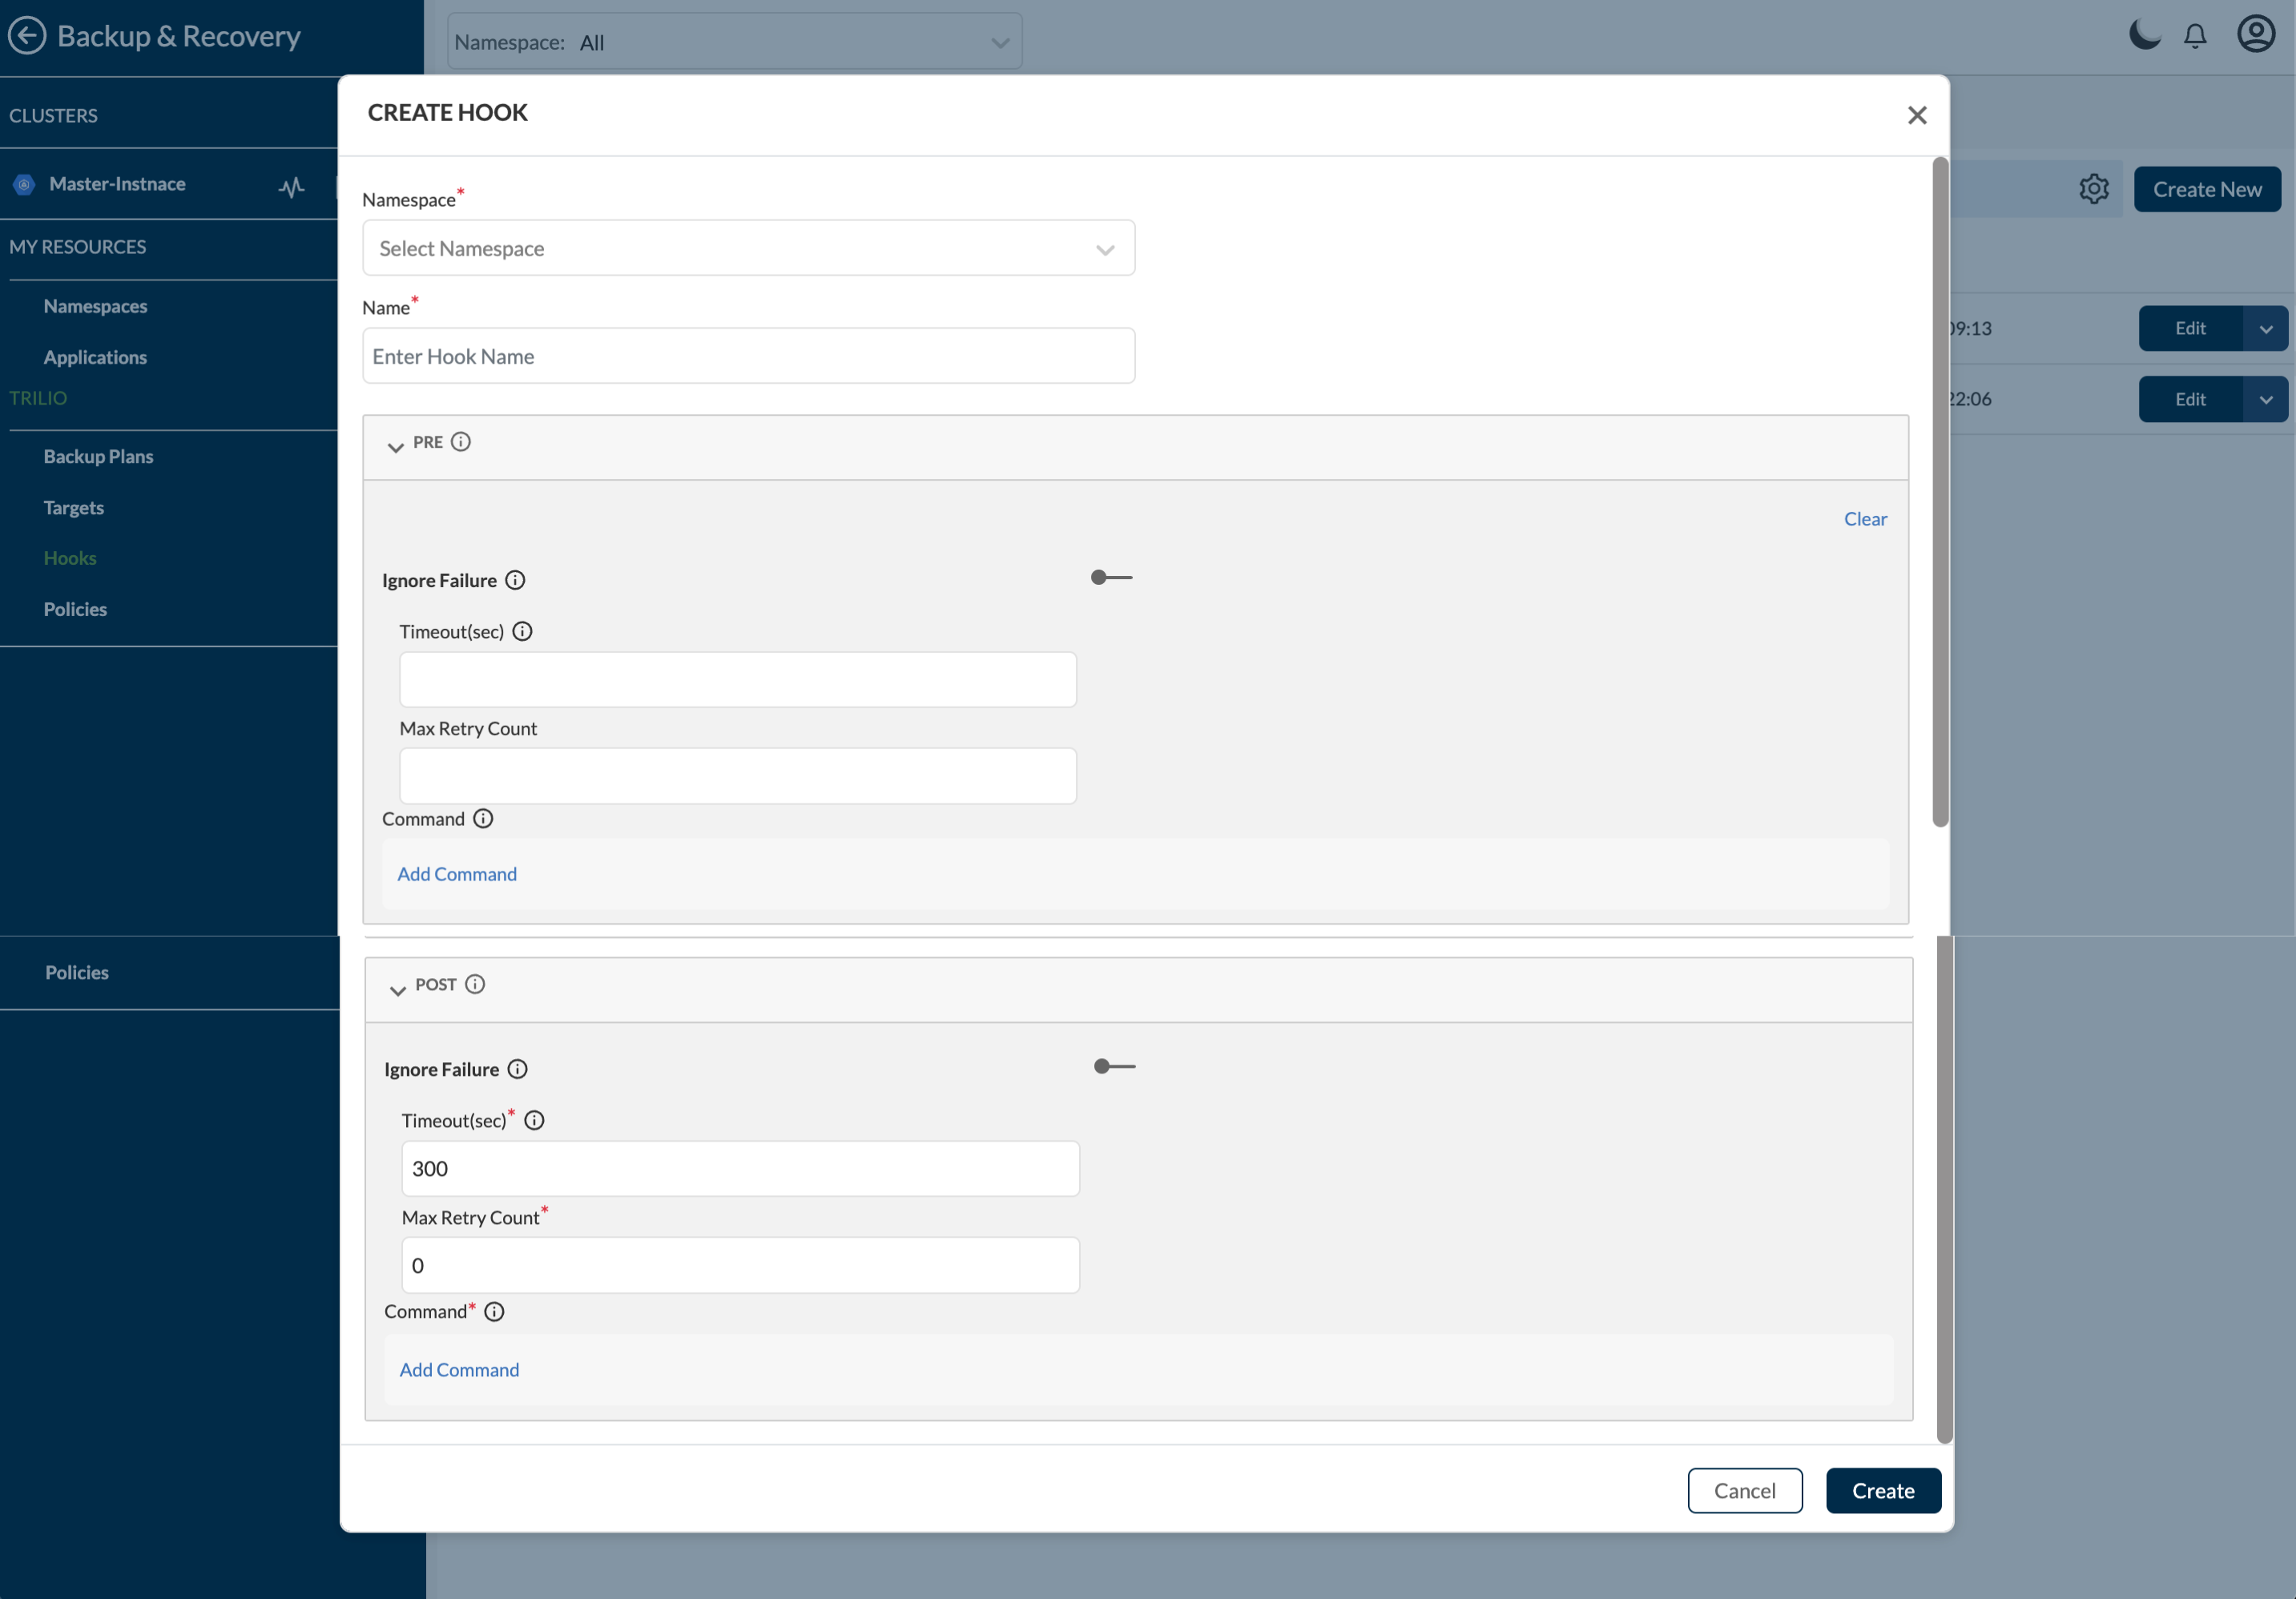Open the user profile account icon
2296x1599 pixels.
click(x=2256, y=34)
